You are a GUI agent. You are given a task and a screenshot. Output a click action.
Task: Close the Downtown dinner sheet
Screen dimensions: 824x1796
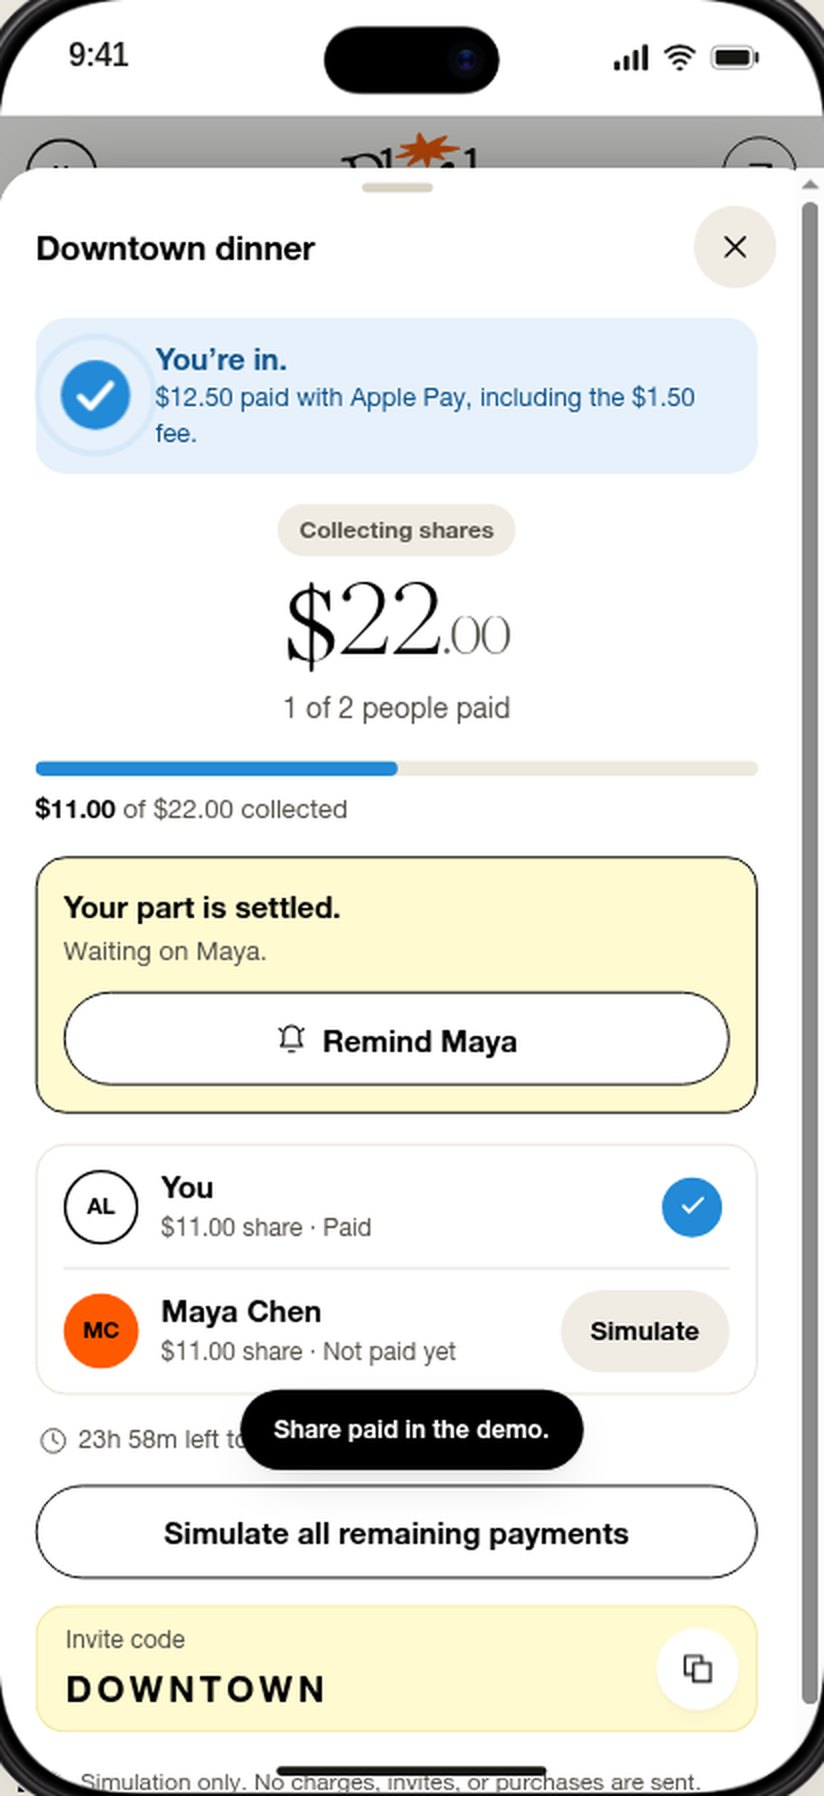point(735,247)
